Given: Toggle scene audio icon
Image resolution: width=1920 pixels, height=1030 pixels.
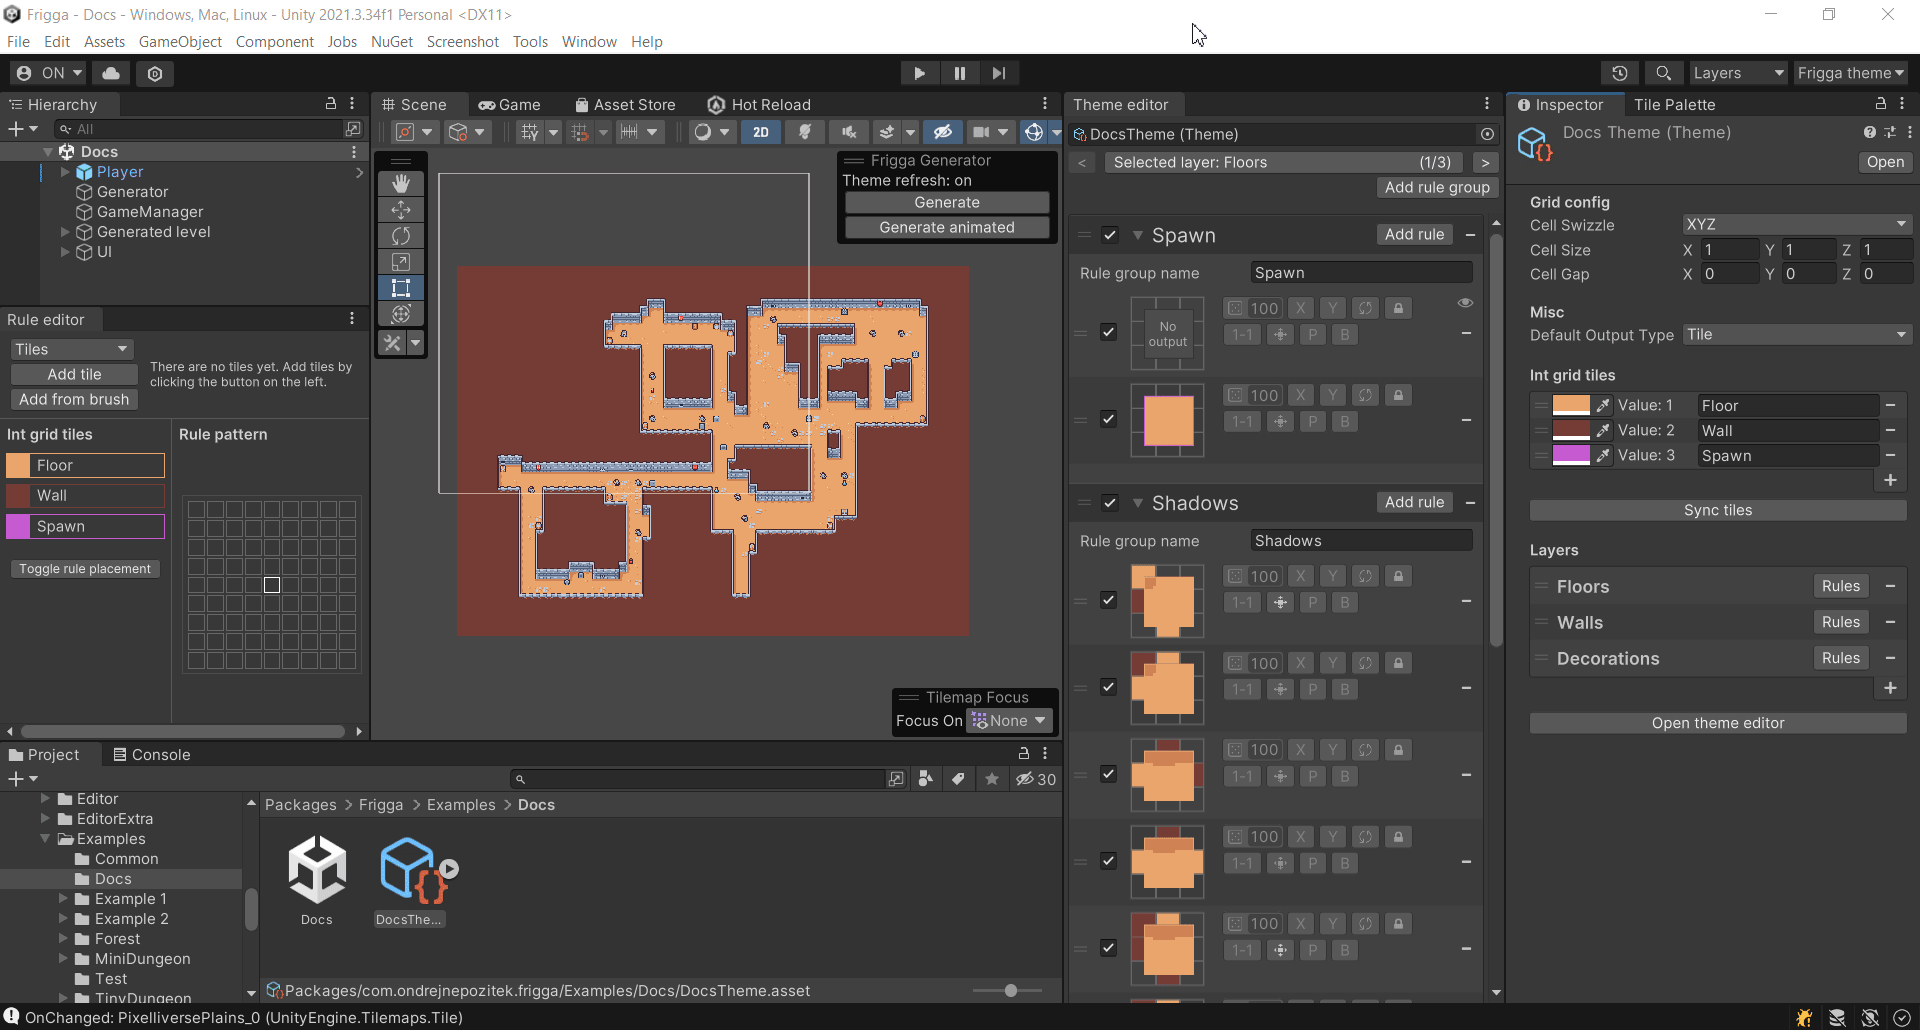Looking at the screenshot, I should coord(848,132).
